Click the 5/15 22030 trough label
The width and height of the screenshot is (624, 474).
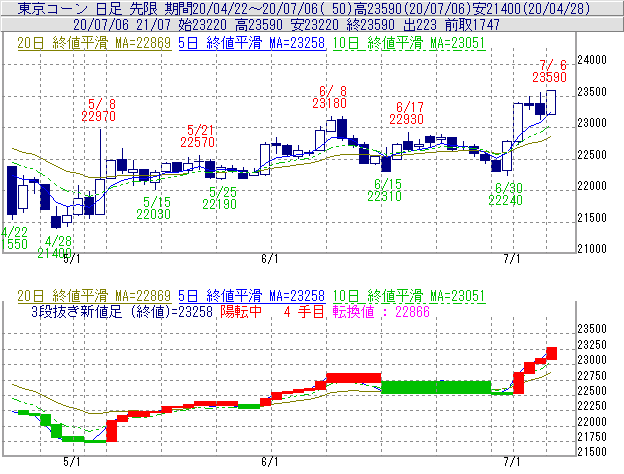pyautogui.click(x=154, y=208)
